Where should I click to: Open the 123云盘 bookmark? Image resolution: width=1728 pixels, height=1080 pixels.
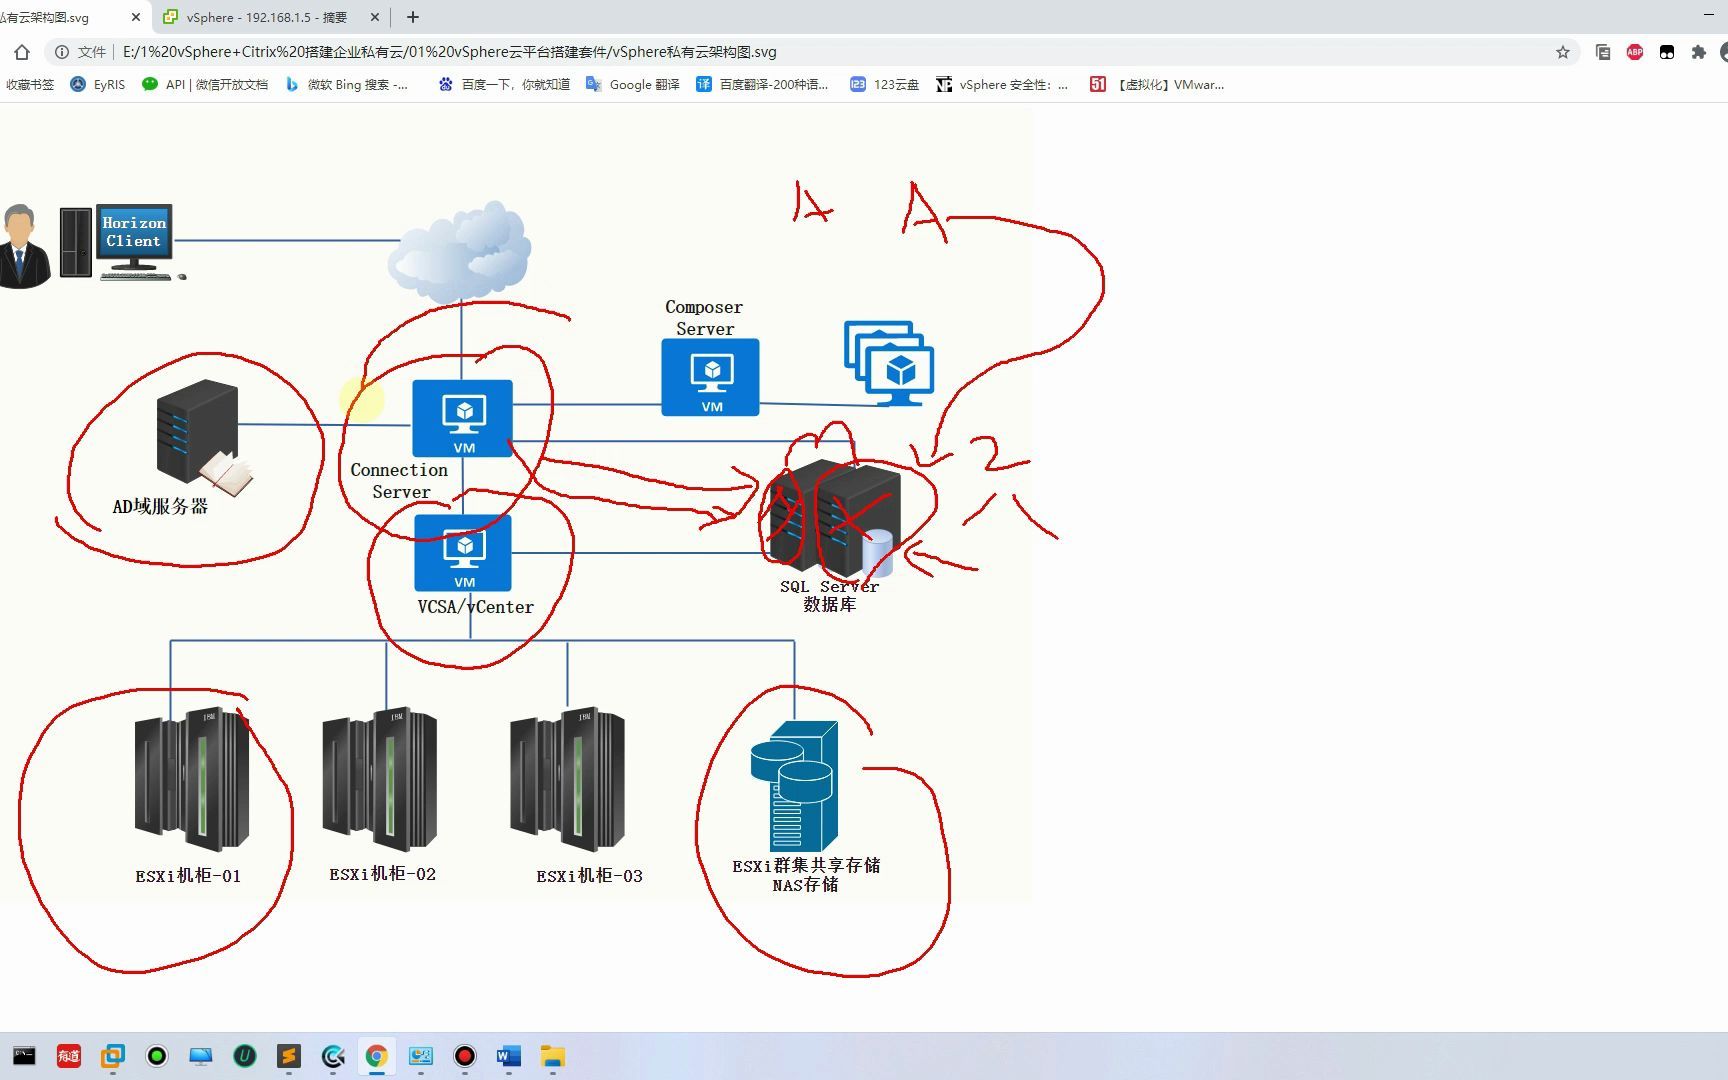884,85
